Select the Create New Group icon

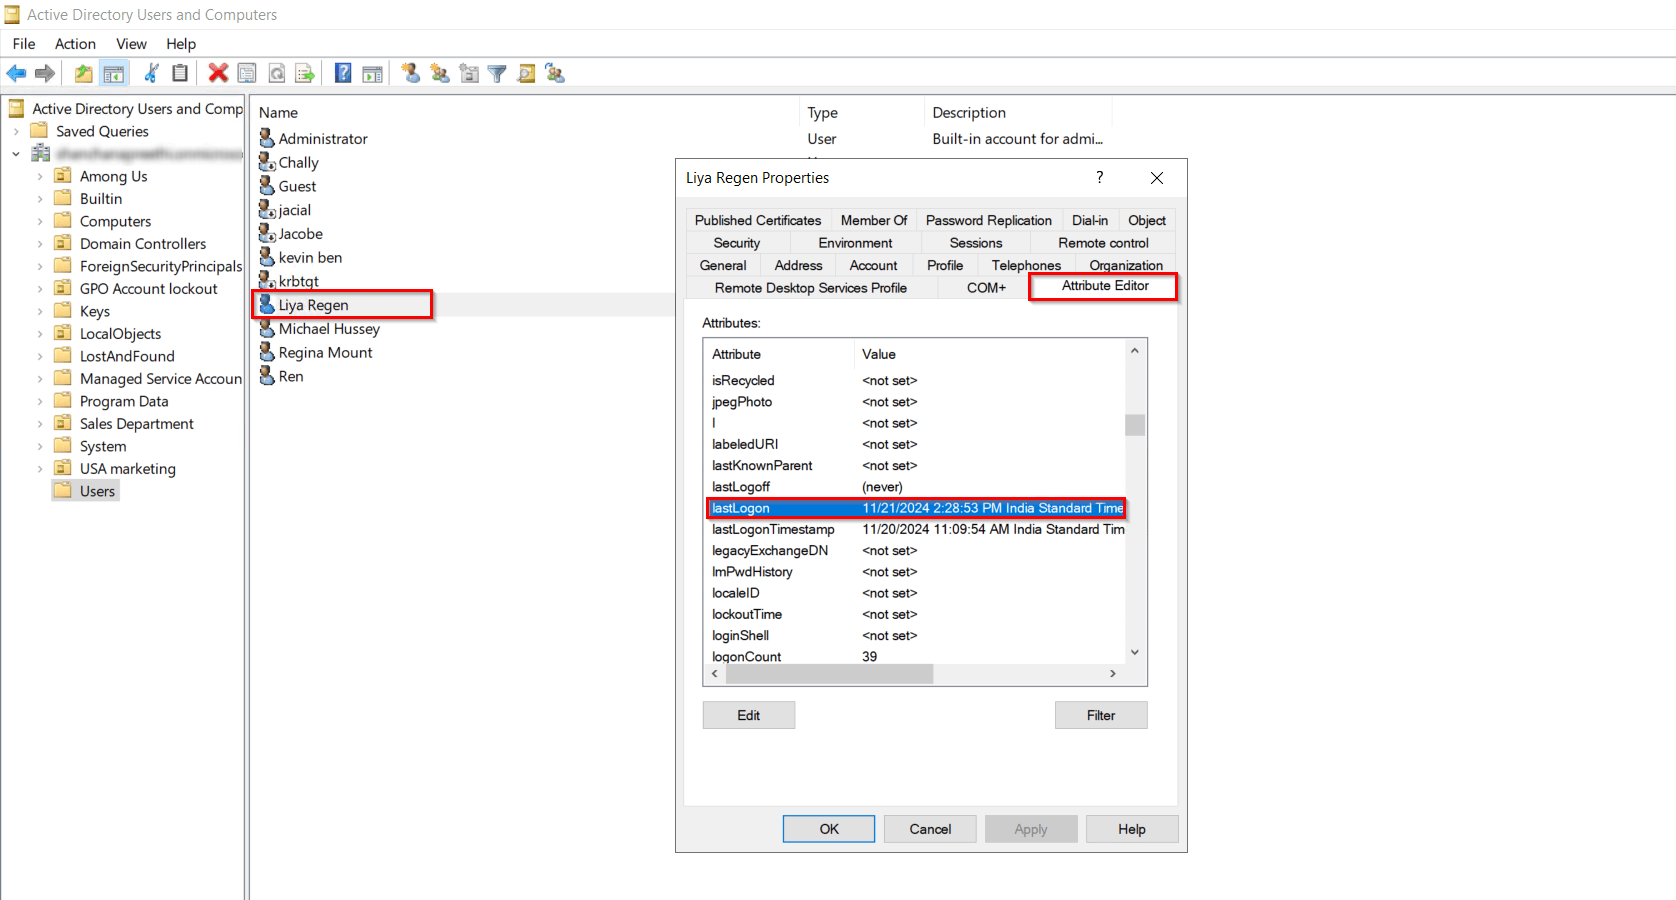tap(440, 72)
